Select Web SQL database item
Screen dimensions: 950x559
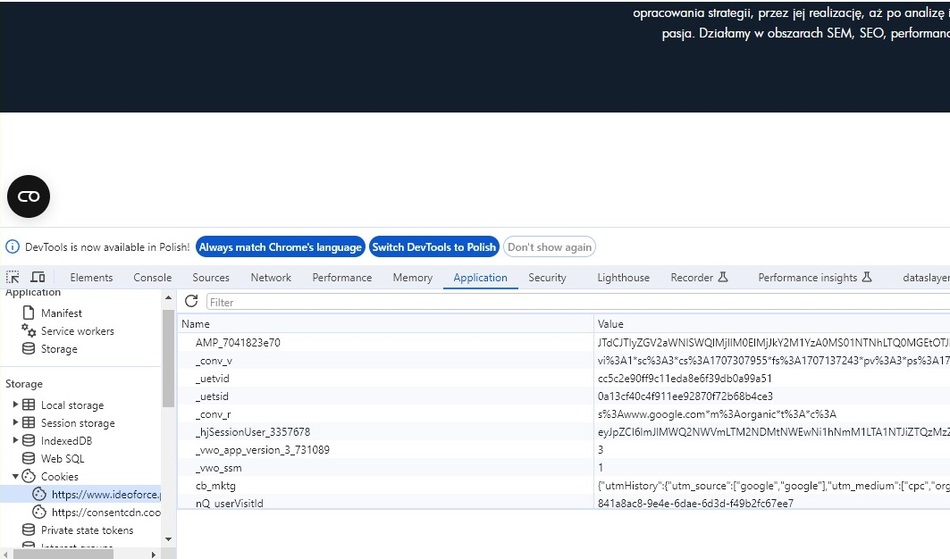[62, 459]
